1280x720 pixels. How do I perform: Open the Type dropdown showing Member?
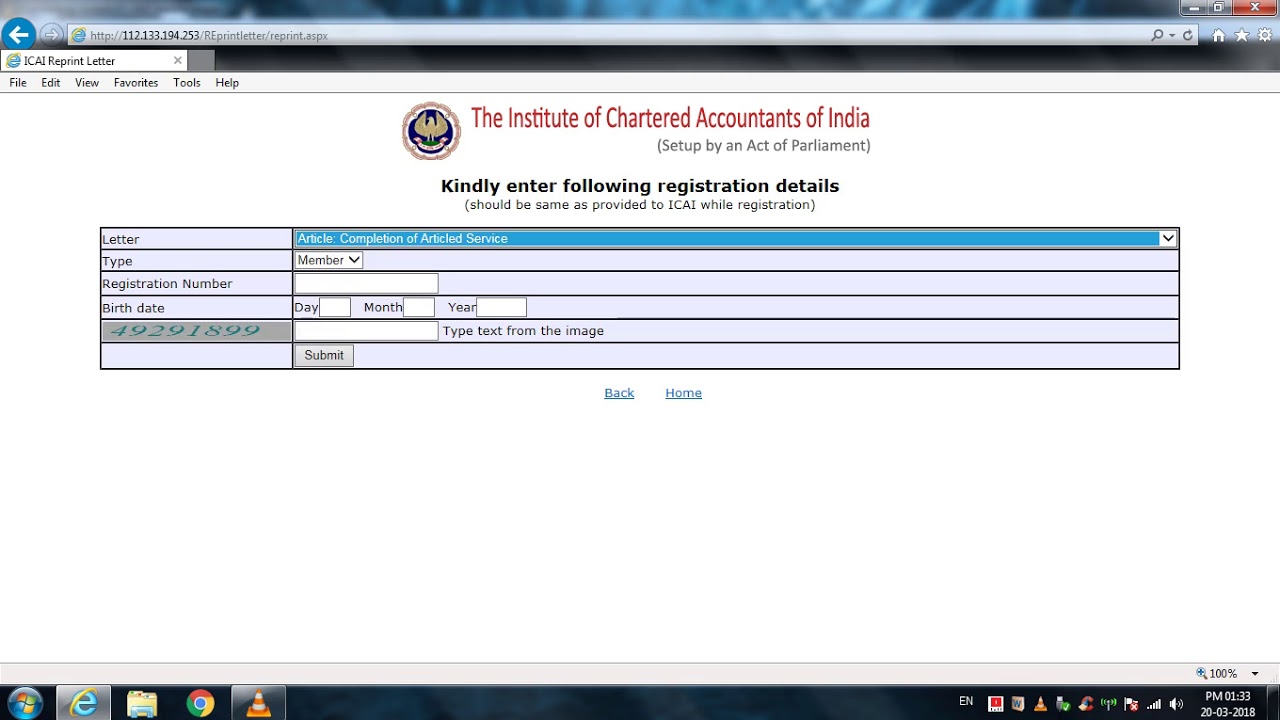[329, 260]
